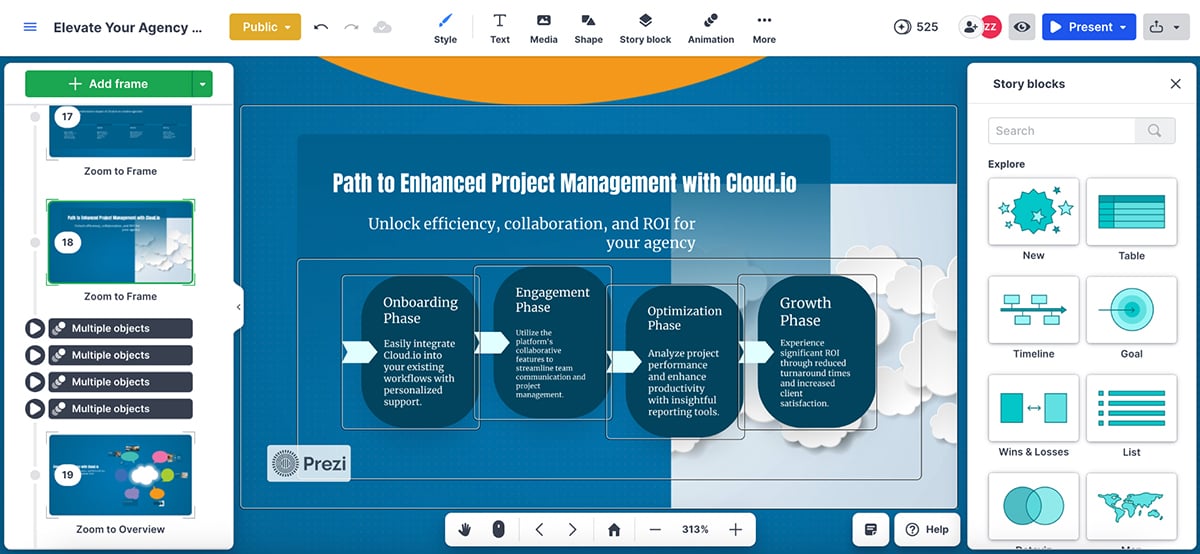Toggle the preview eye icon
Viewport: 1200px width, 554px height.
point(1021,27)
